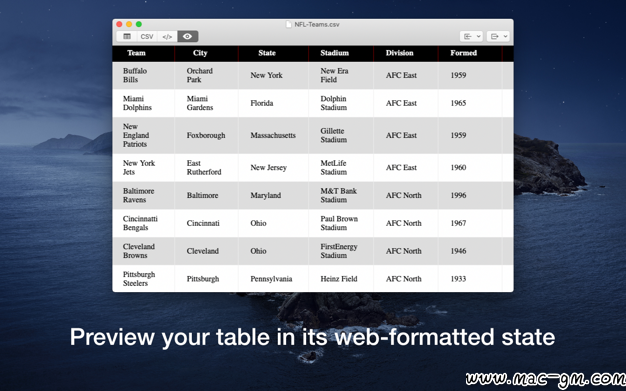Select the Orchard Park cell

point(206,75)
